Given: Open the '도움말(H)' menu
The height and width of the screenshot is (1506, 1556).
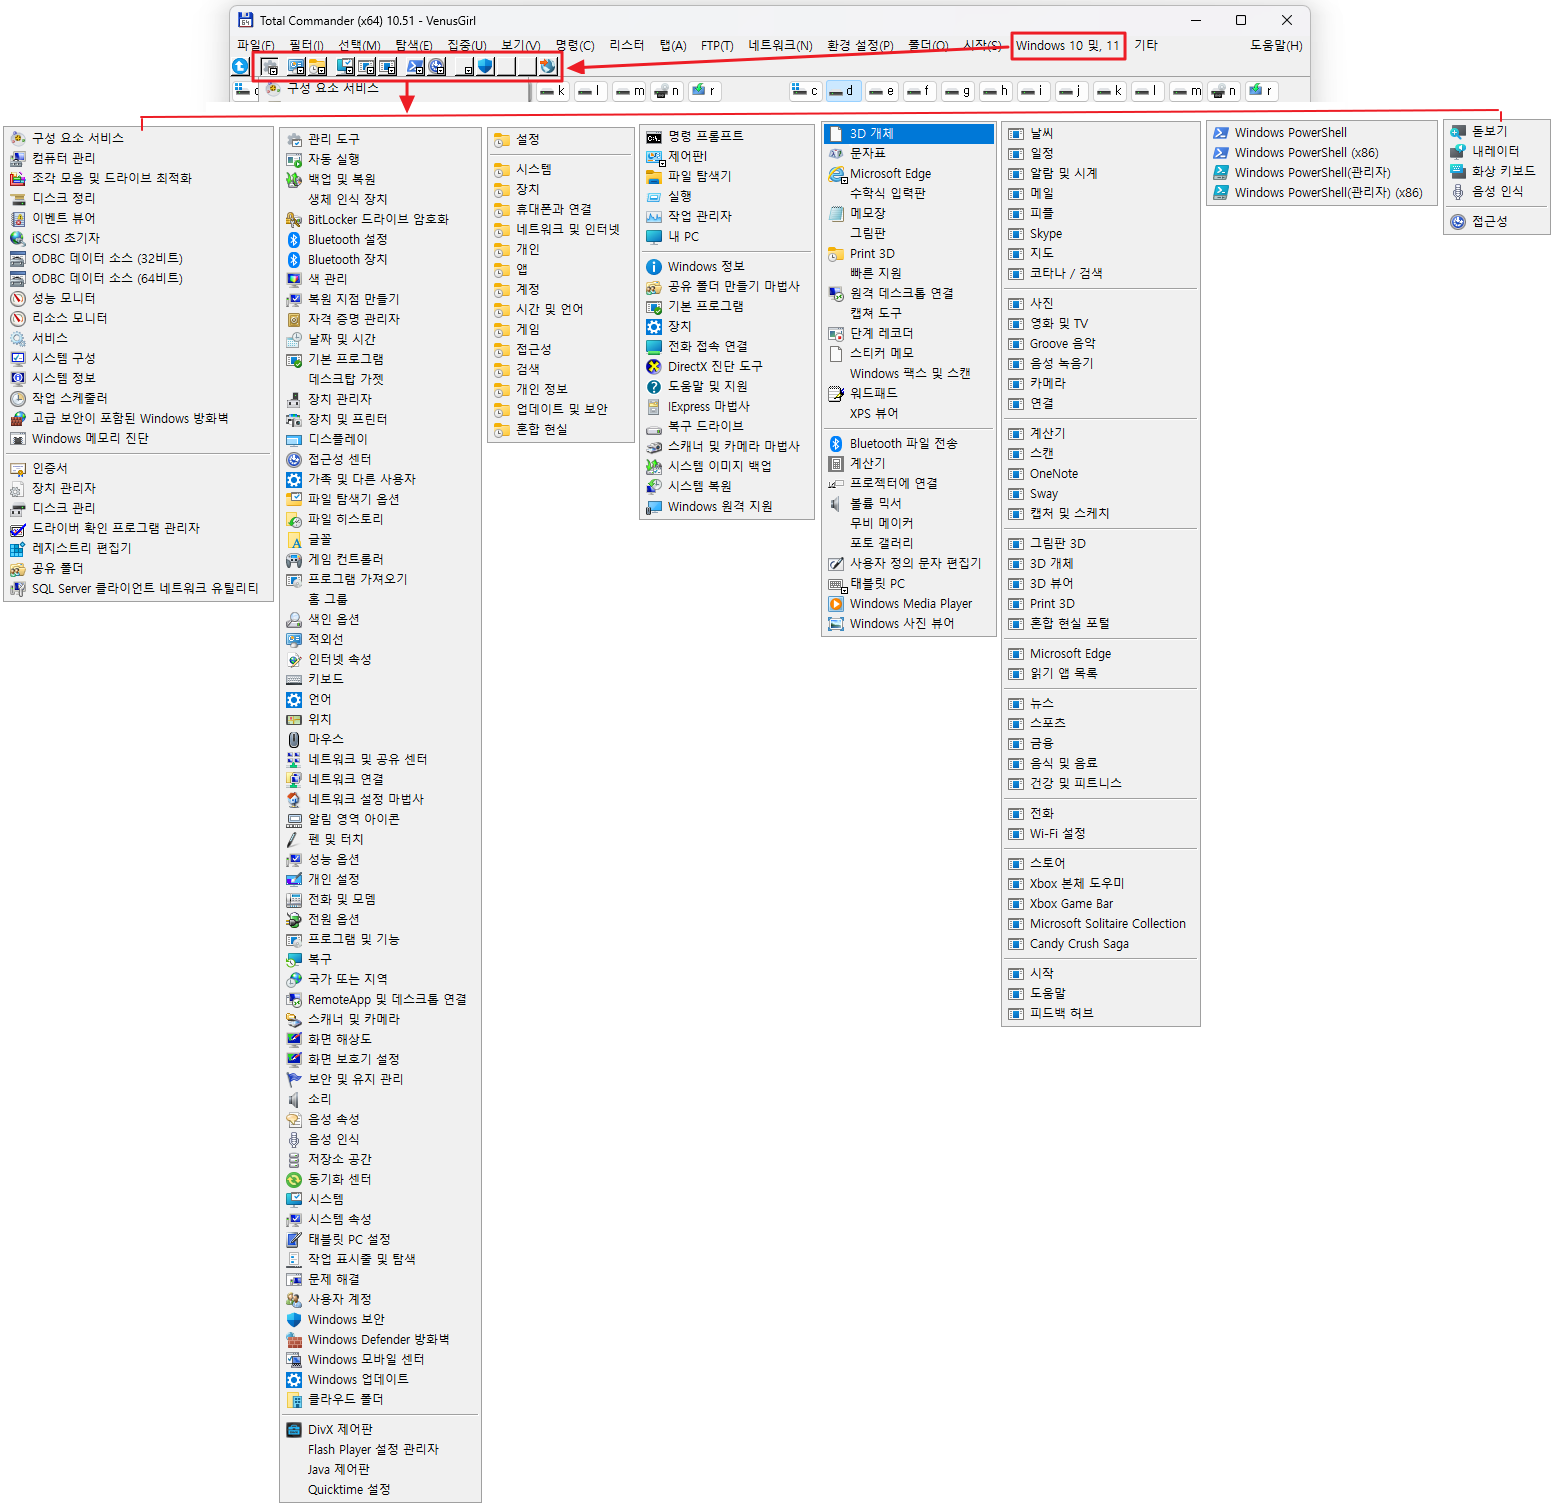Looking at the screenshot, I should click(x=1276, y=46).
